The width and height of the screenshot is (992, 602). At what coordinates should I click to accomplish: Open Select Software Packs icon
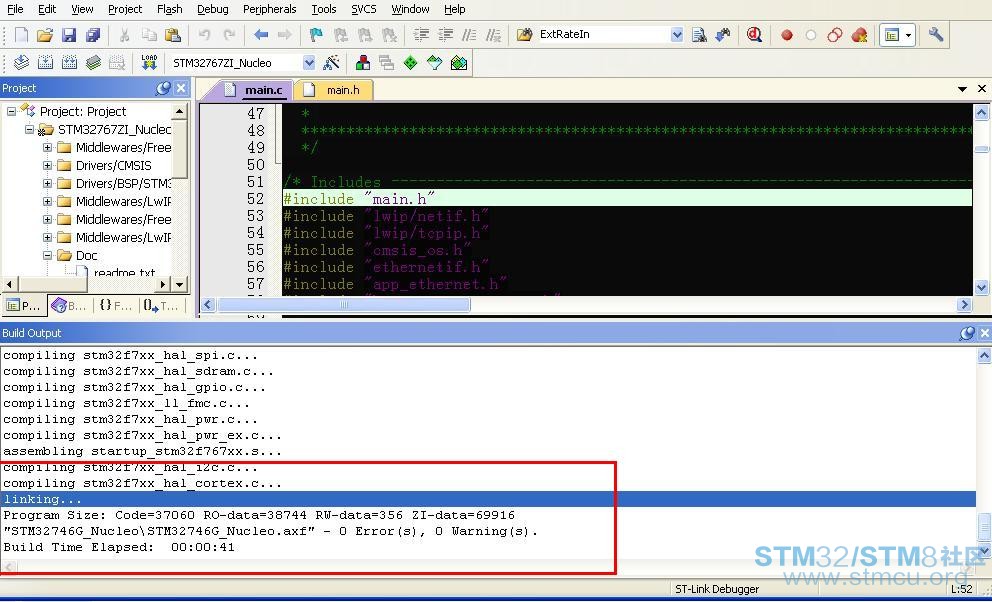pos(435,63)
